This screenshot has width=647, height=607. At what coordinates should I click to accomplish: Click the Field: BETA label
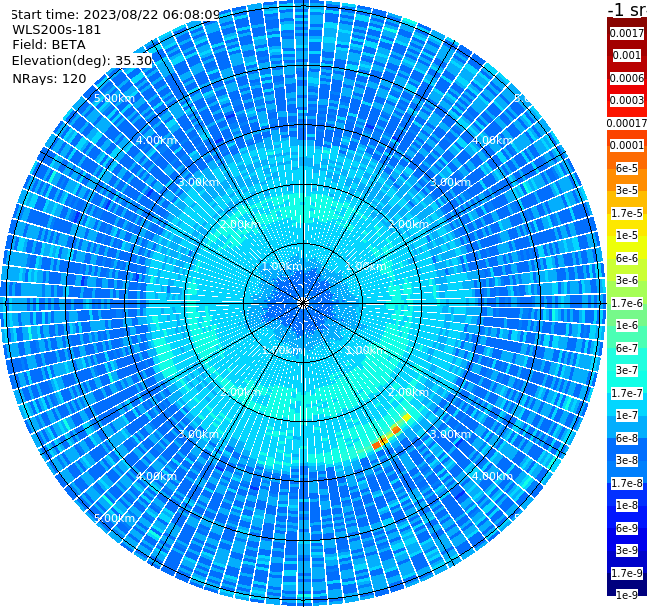49,45
